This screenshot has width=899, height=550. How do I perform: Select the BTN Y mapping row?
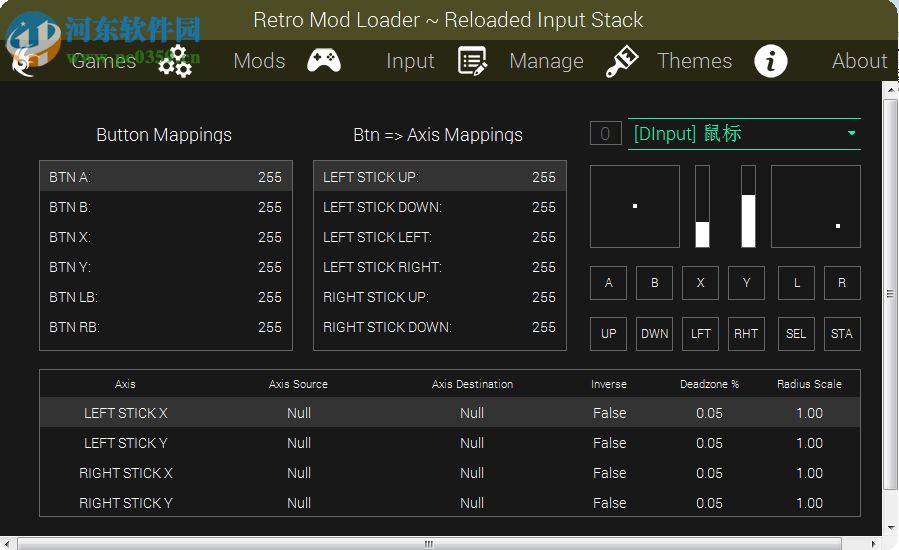[166, 267]
